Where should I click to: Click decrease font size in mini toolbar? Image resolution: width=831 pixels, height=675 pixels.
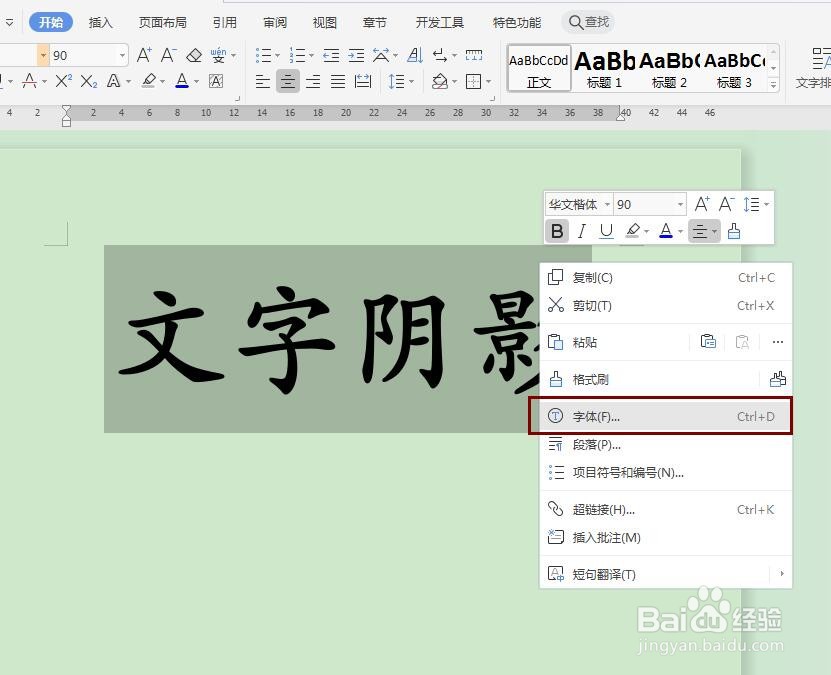coord(727,204)
